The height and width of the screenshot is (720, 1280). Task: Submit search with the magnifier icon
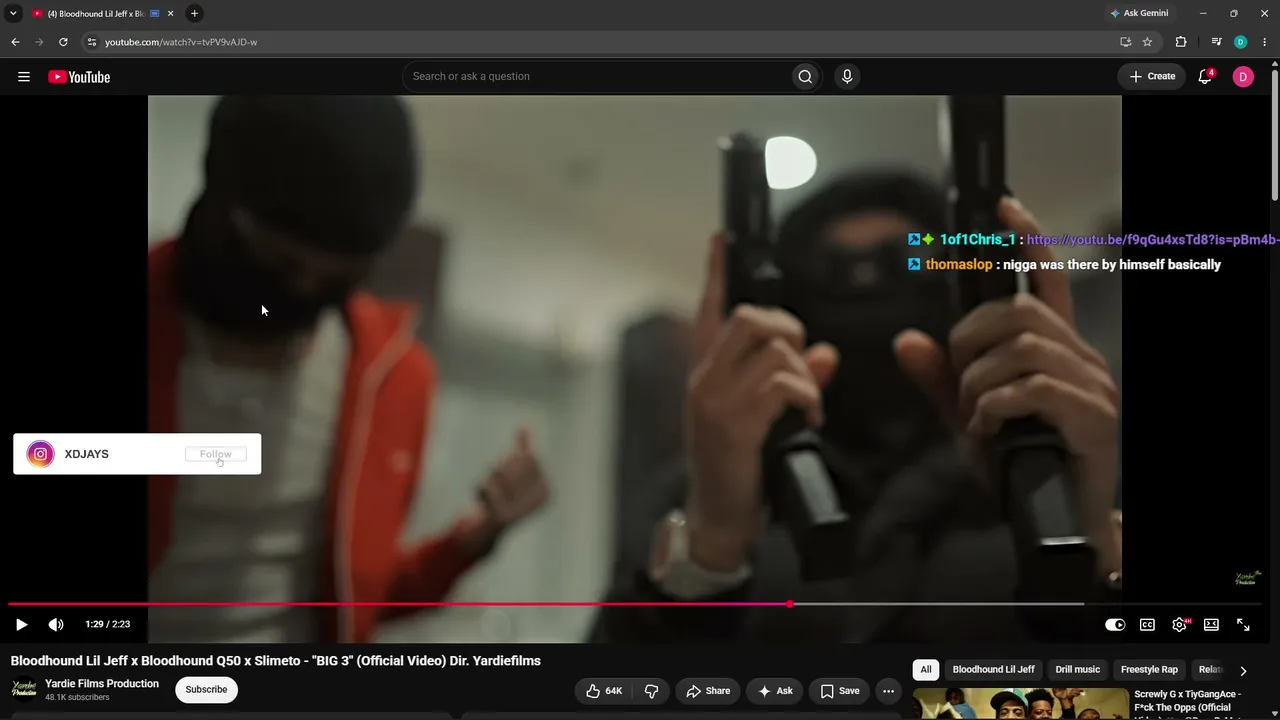pos(805,77)
